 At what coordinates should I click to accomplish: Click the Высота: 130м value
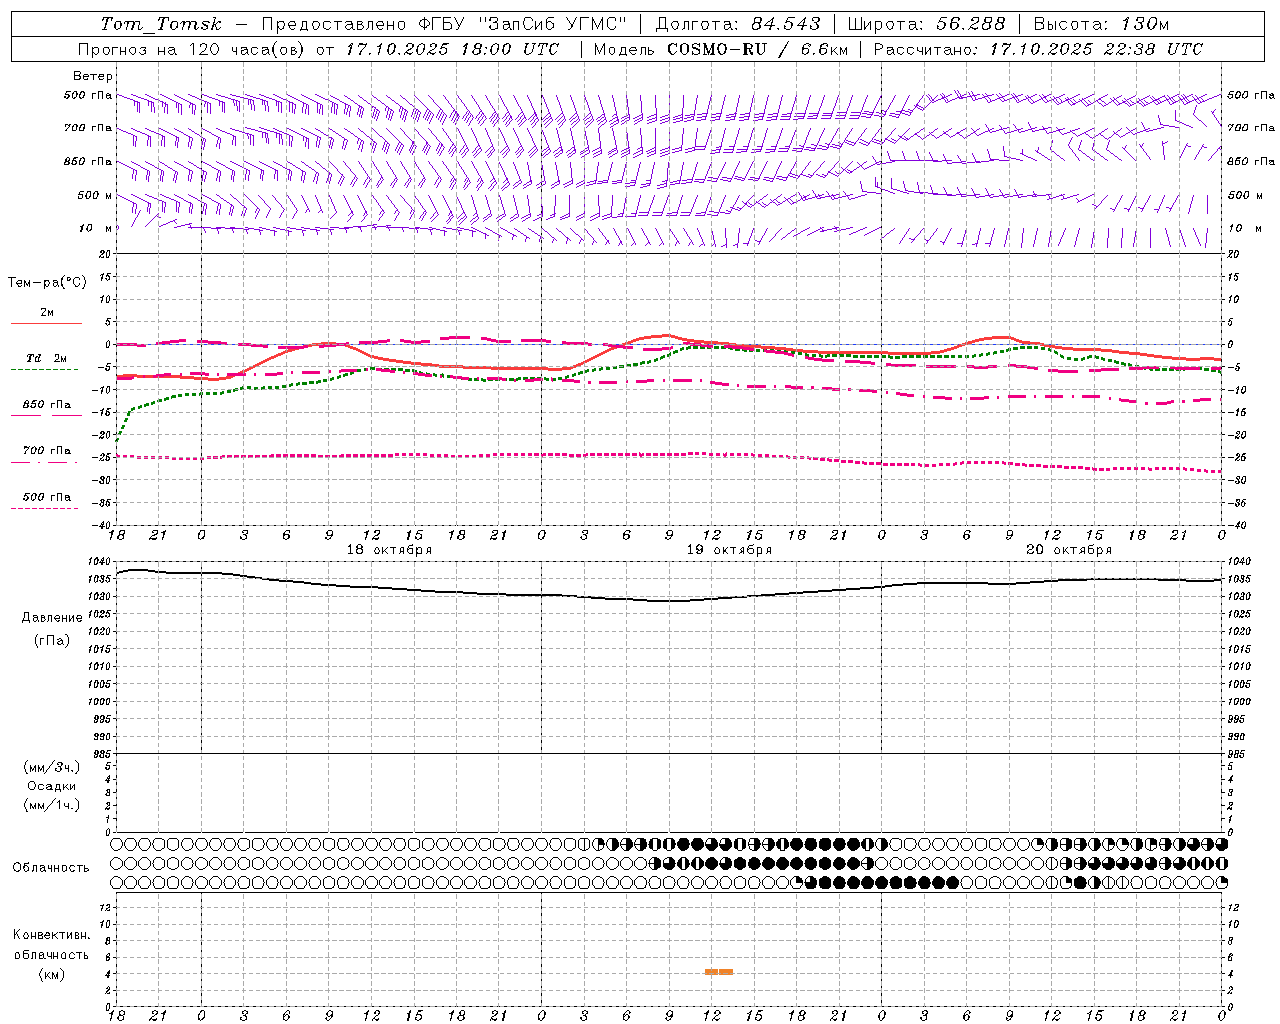[1101, 24]
